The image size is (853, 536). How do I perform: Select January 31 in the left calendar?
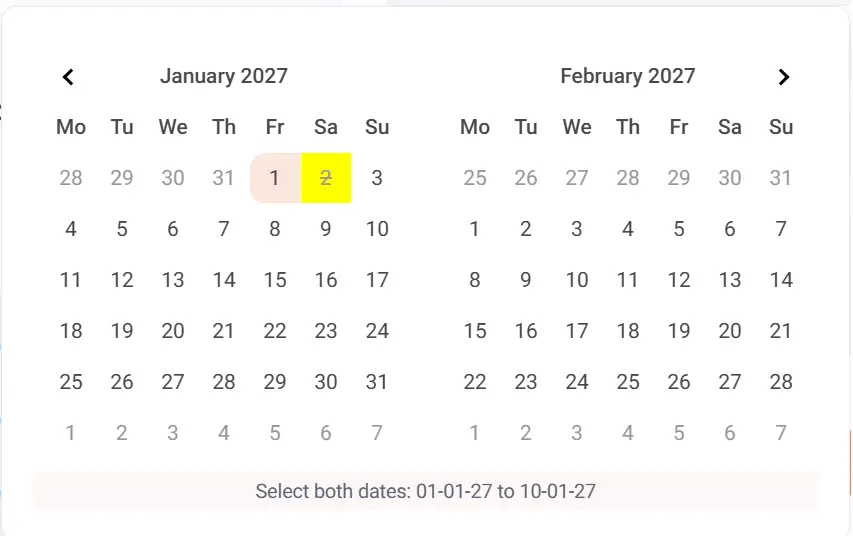point(377,382)
